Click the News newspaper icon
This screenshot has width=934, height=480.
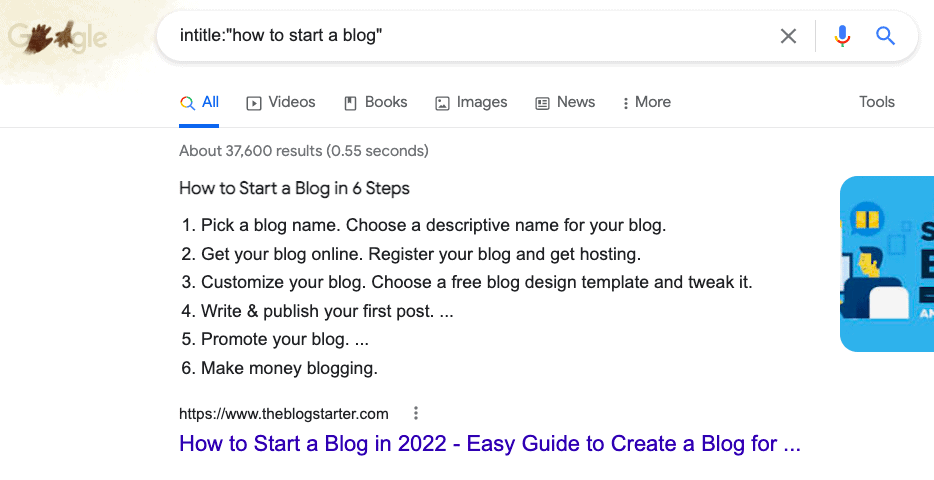click(x=542, y=103)
